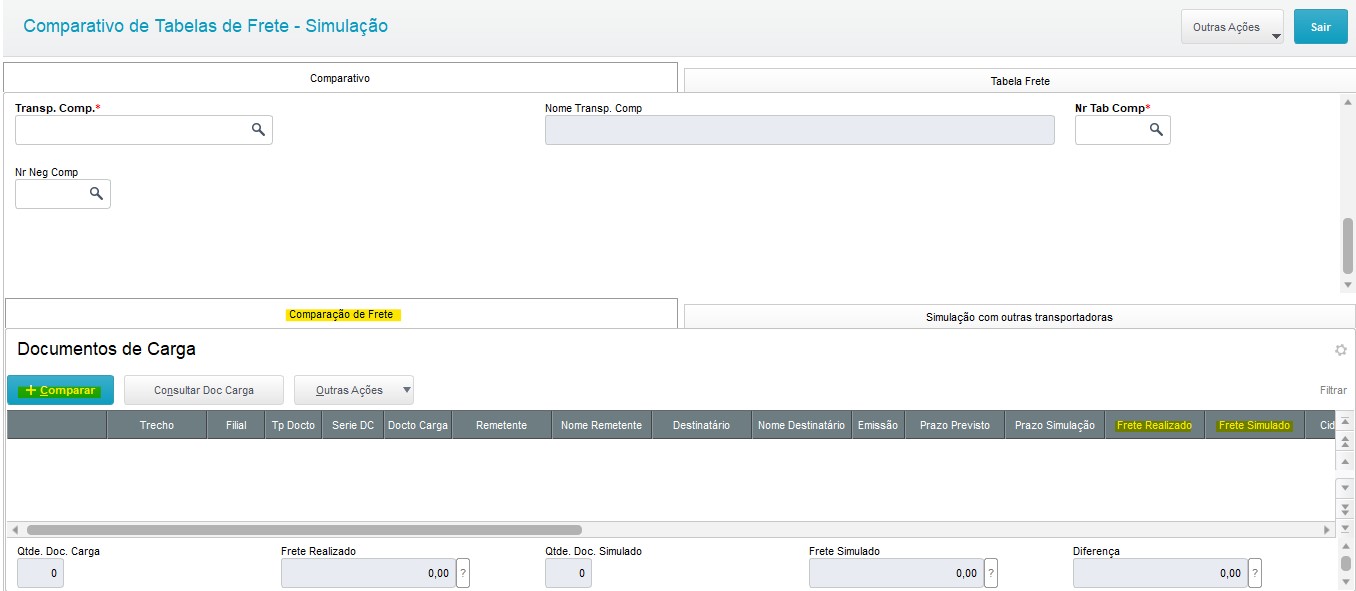This screenshot has height=591, width=1356.
Task: Click the Nome Remetente column header
Action: pos(601,425)
